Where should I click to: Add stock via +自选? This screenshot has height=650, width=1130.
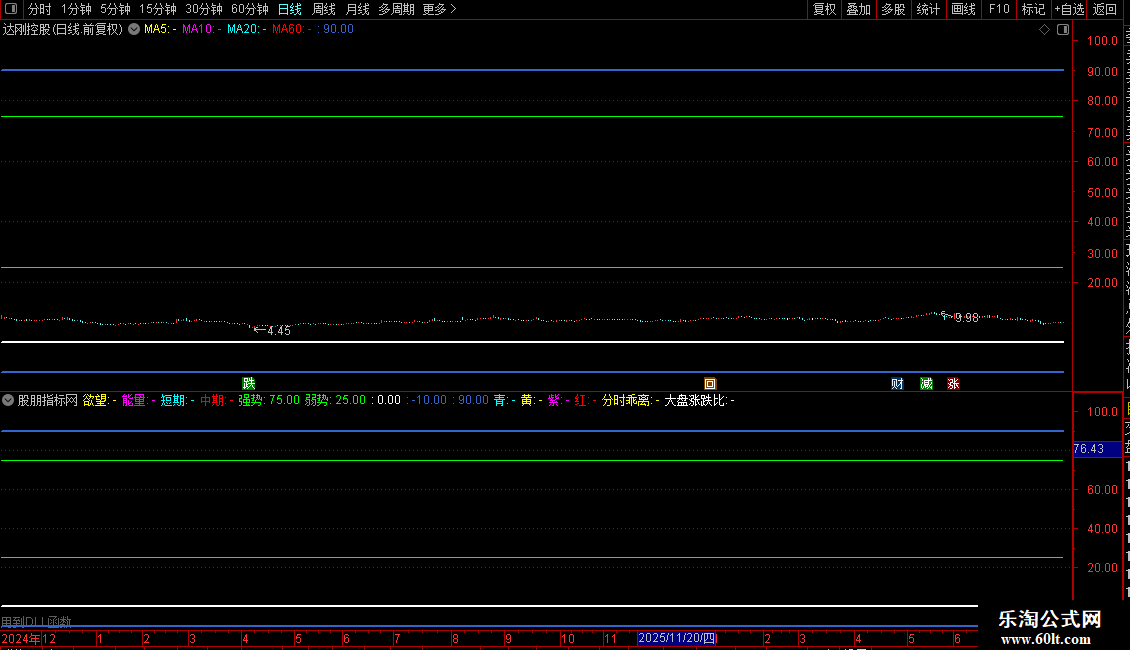click(x=1069, y=9)
